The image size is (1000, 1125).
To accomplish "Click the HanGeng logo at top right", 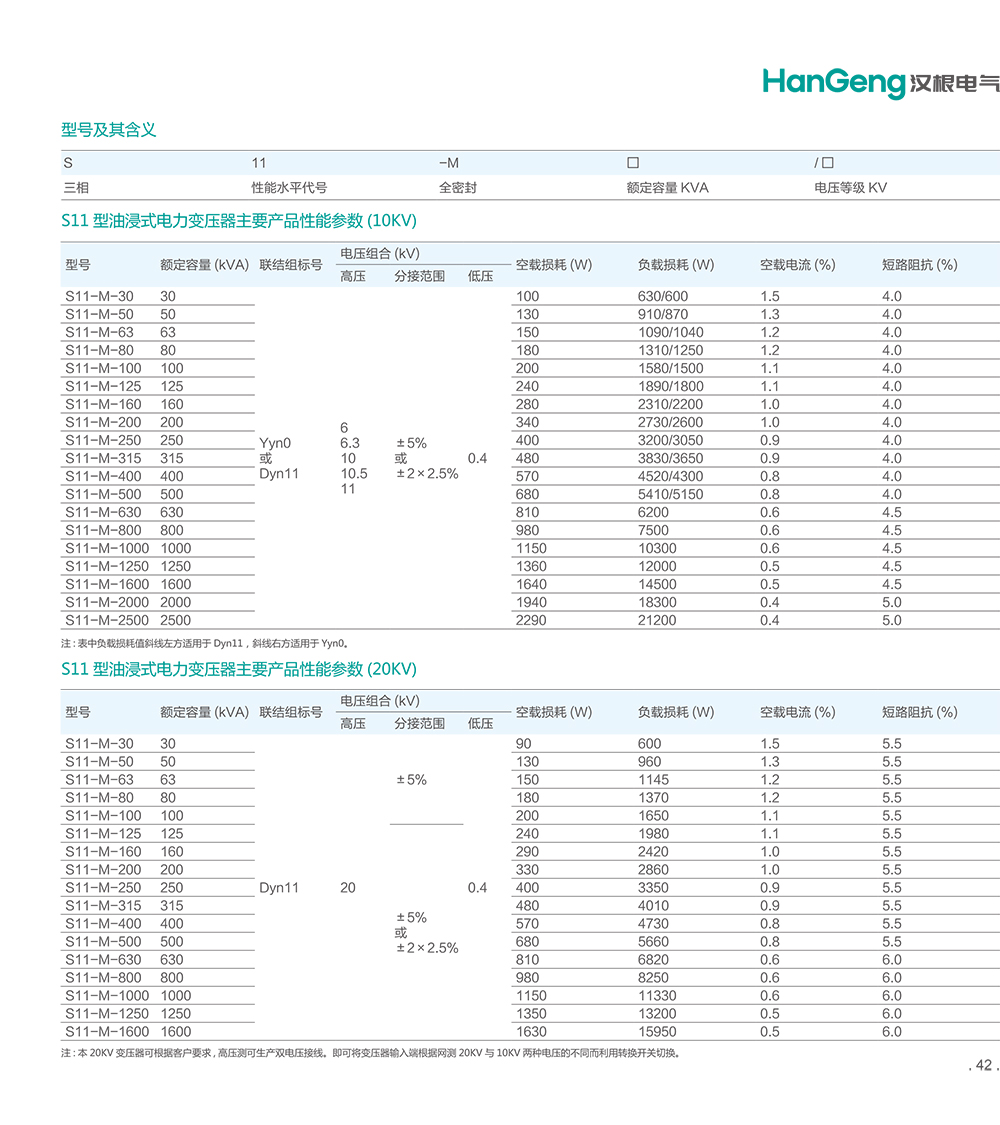I will [x=880, y=82].
